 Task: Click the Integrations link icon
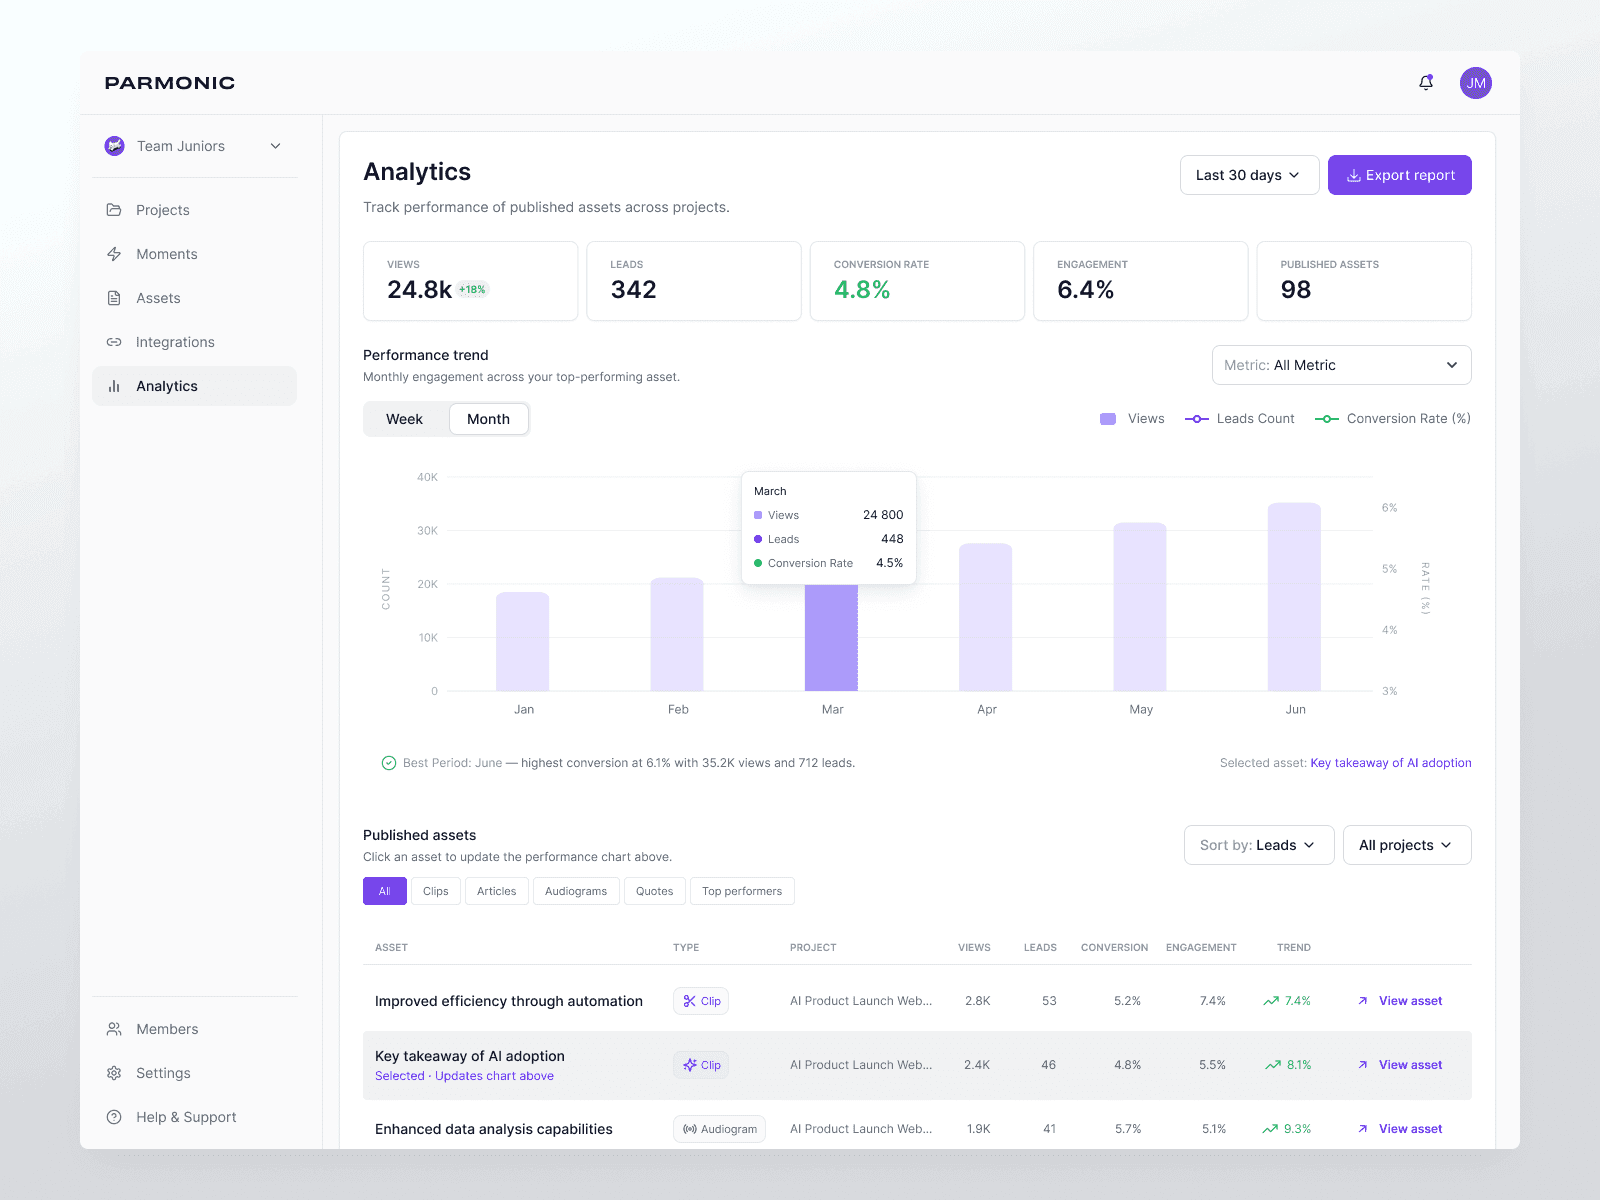[114, 342]
